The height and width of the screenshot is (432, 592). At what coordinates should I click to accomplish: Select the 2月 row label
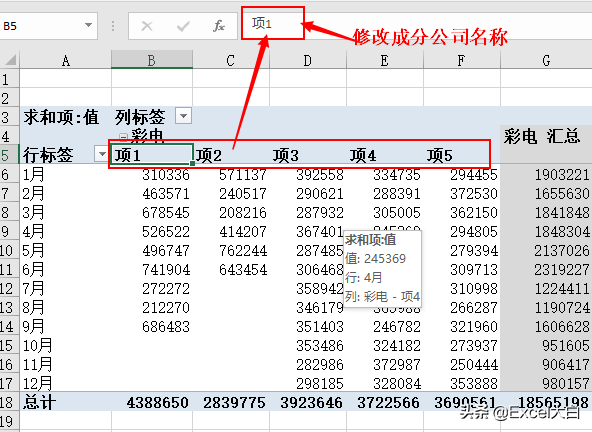pyautogui.click(x=65, y=193)
